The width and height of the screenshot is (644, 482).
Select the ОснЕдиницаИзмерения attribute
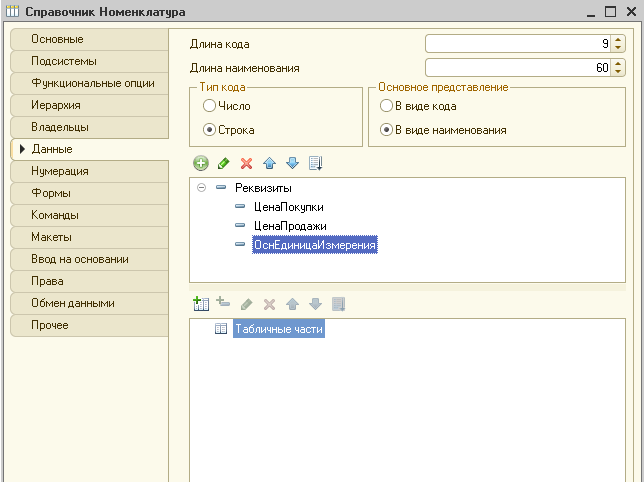[x=315, y=245]
